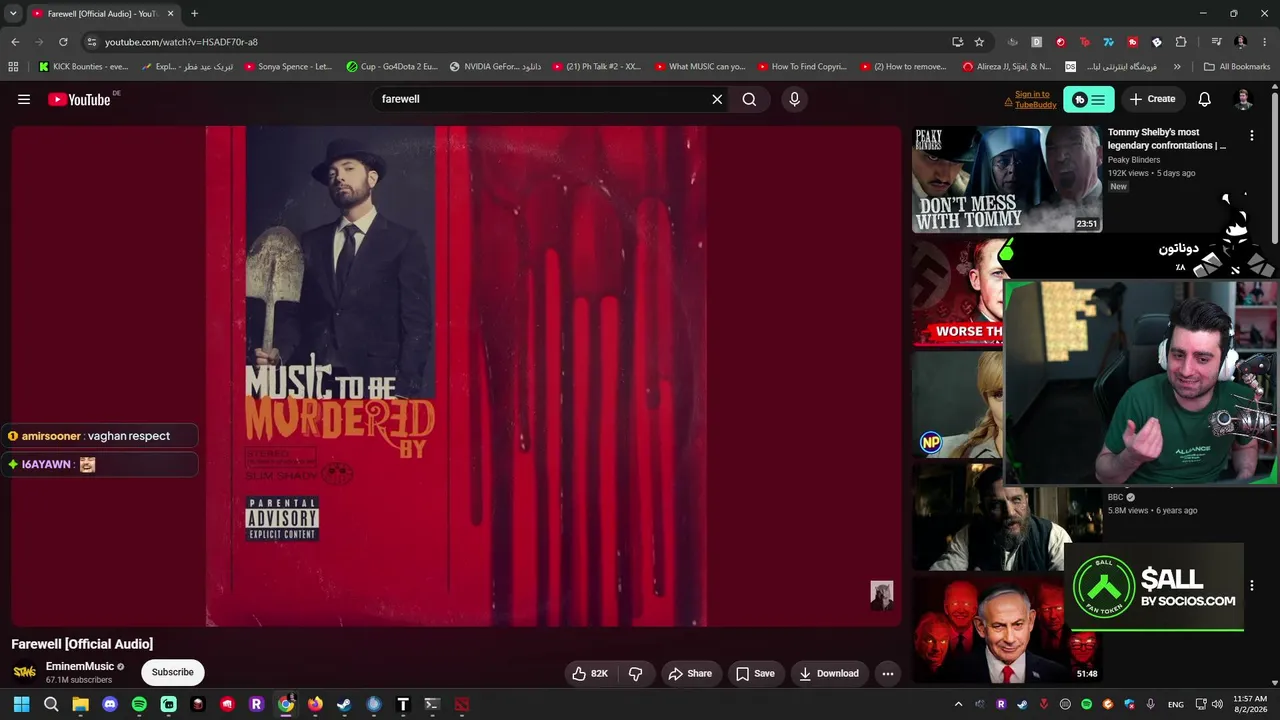This screenshot has height=720, width=1280.
Task: Open the tab search dropdown
Action: coord(13,14)
